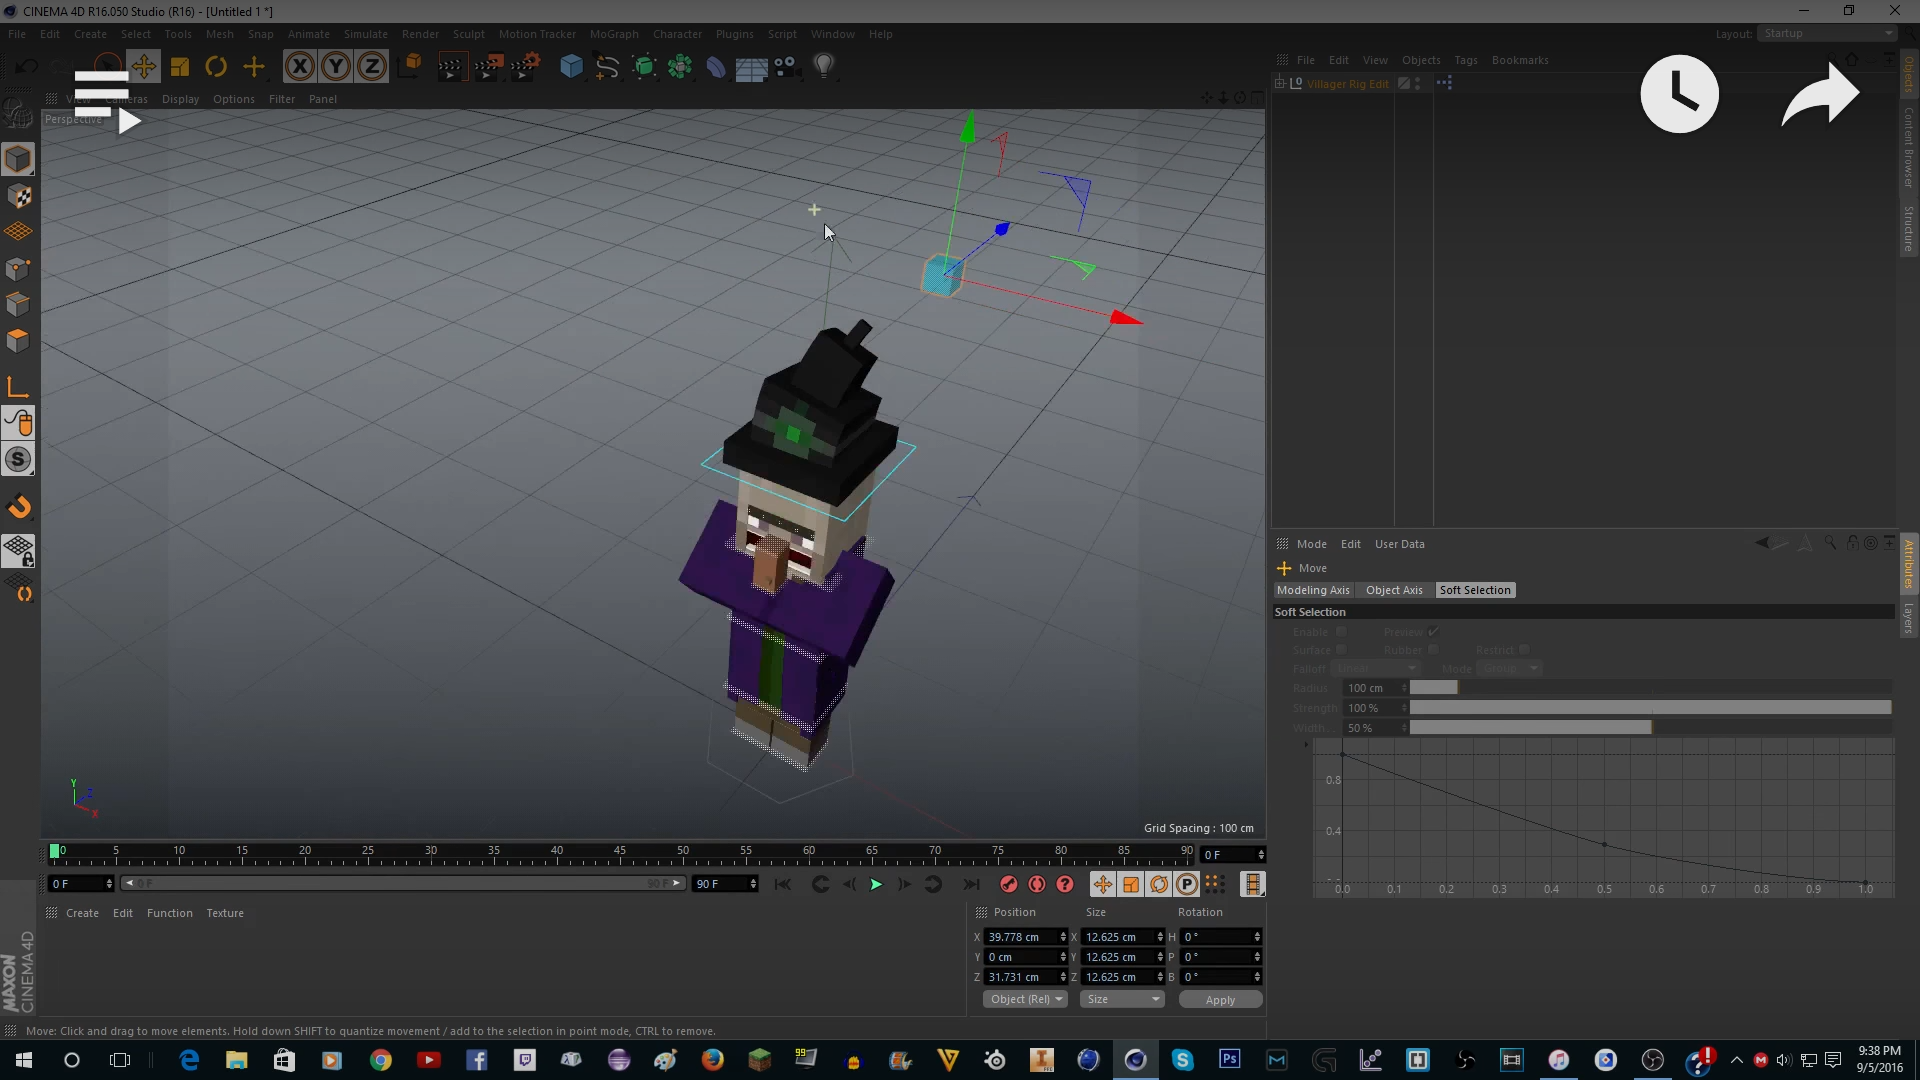Adjust the Width slider bar

(1650, 728)
